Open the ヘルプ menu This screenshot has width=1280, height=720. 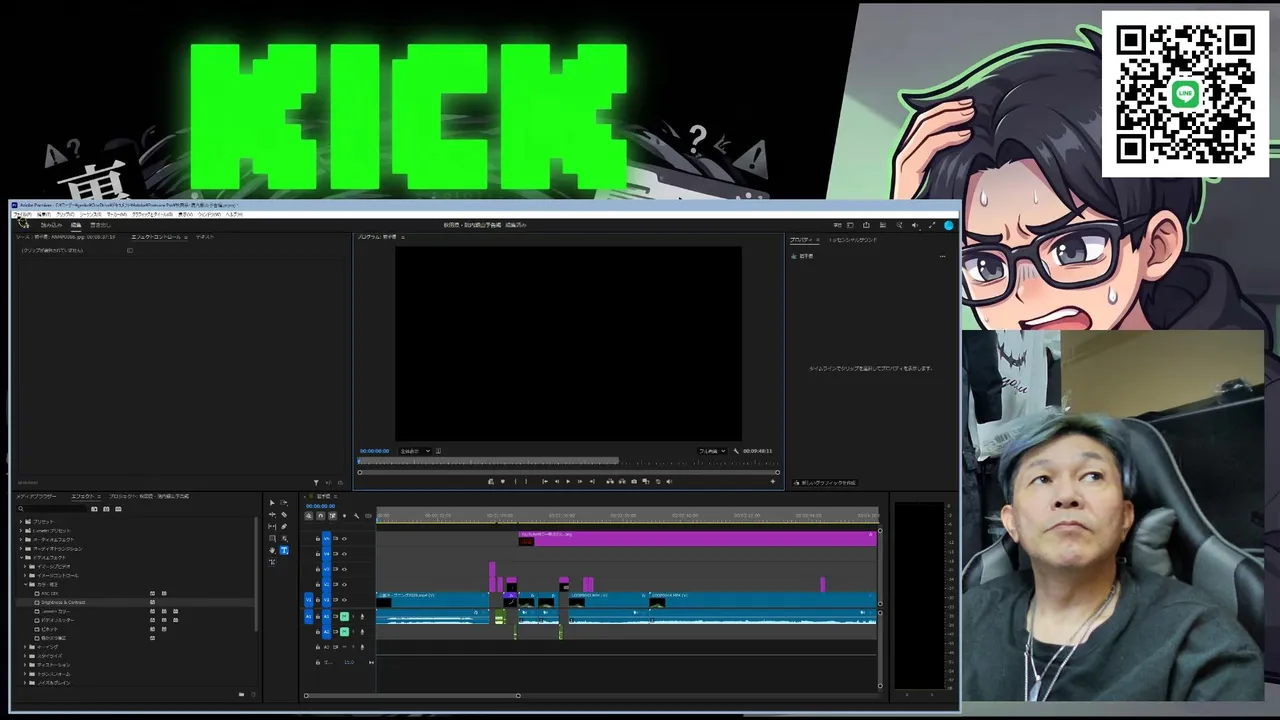click(234, 214)
